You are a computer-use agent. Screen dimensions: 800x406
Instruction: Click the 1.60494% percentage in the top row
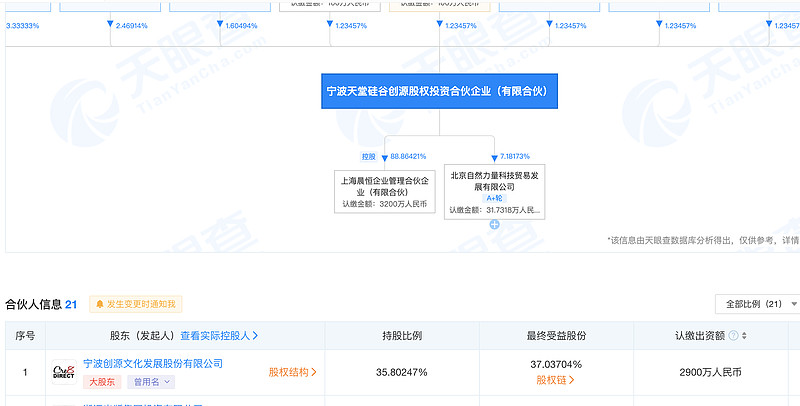241,26
